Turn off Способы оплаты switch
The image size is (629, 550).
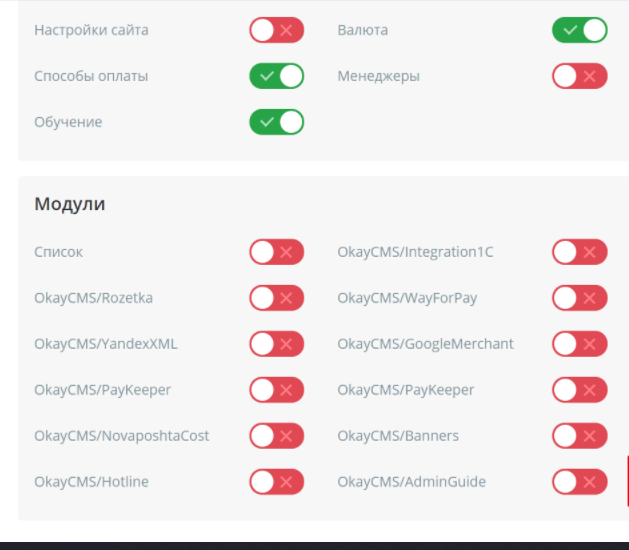(x=276, y=76)
